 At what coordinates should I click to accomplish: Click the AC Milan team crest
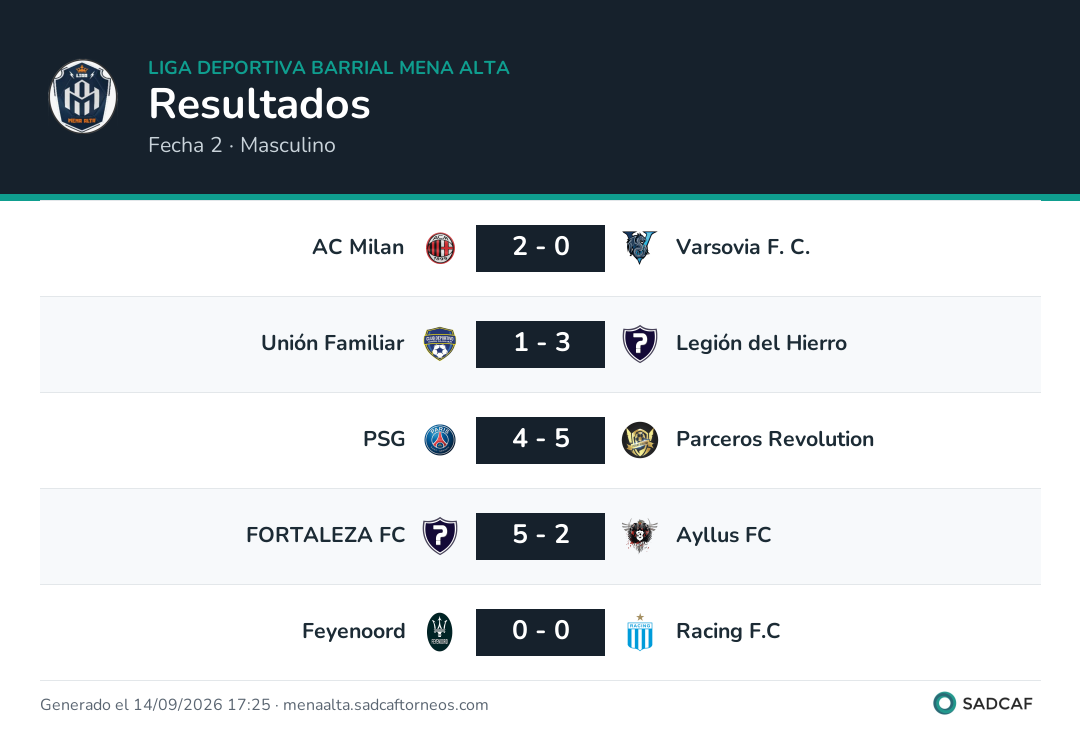(440, 248)
